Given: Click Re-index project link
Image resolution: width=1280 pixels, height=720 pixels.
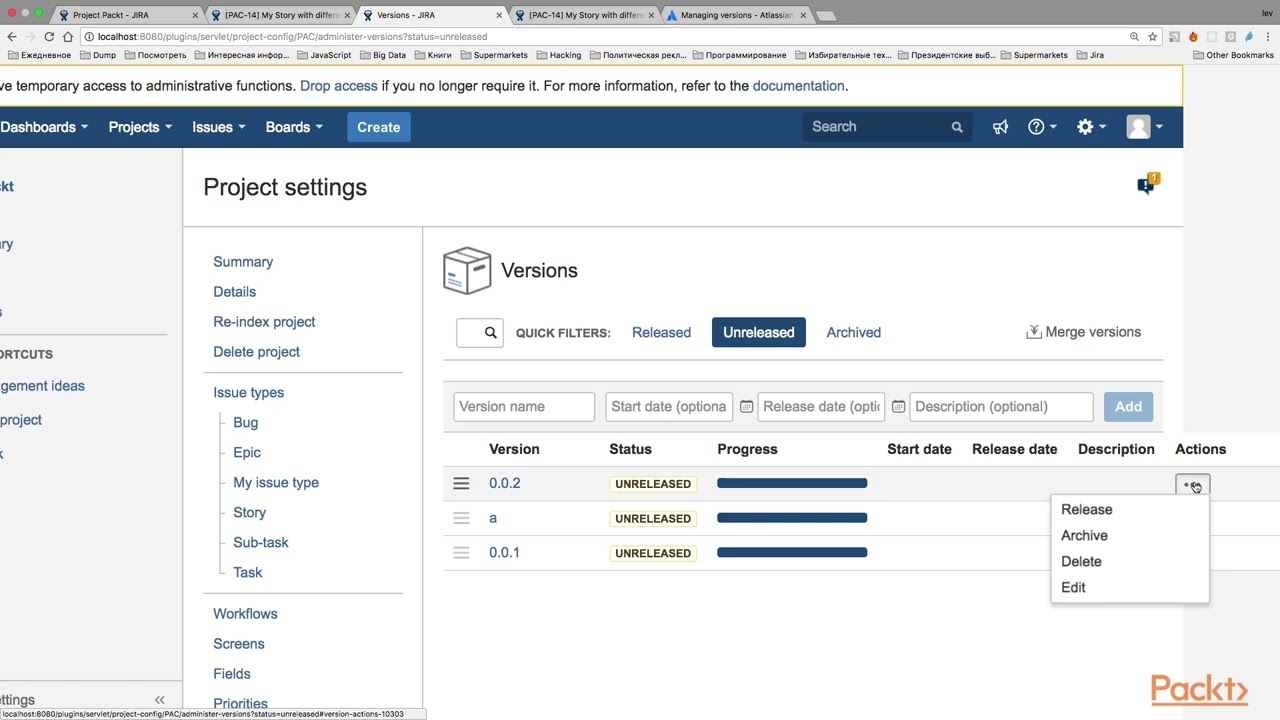Looking at the screenshot, I should tap(264, 322).
